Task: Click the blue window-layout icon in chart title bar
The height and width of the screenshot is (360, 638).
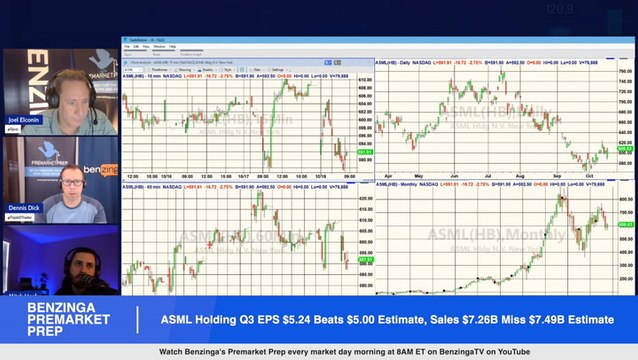Action: (x=328, y=62)
